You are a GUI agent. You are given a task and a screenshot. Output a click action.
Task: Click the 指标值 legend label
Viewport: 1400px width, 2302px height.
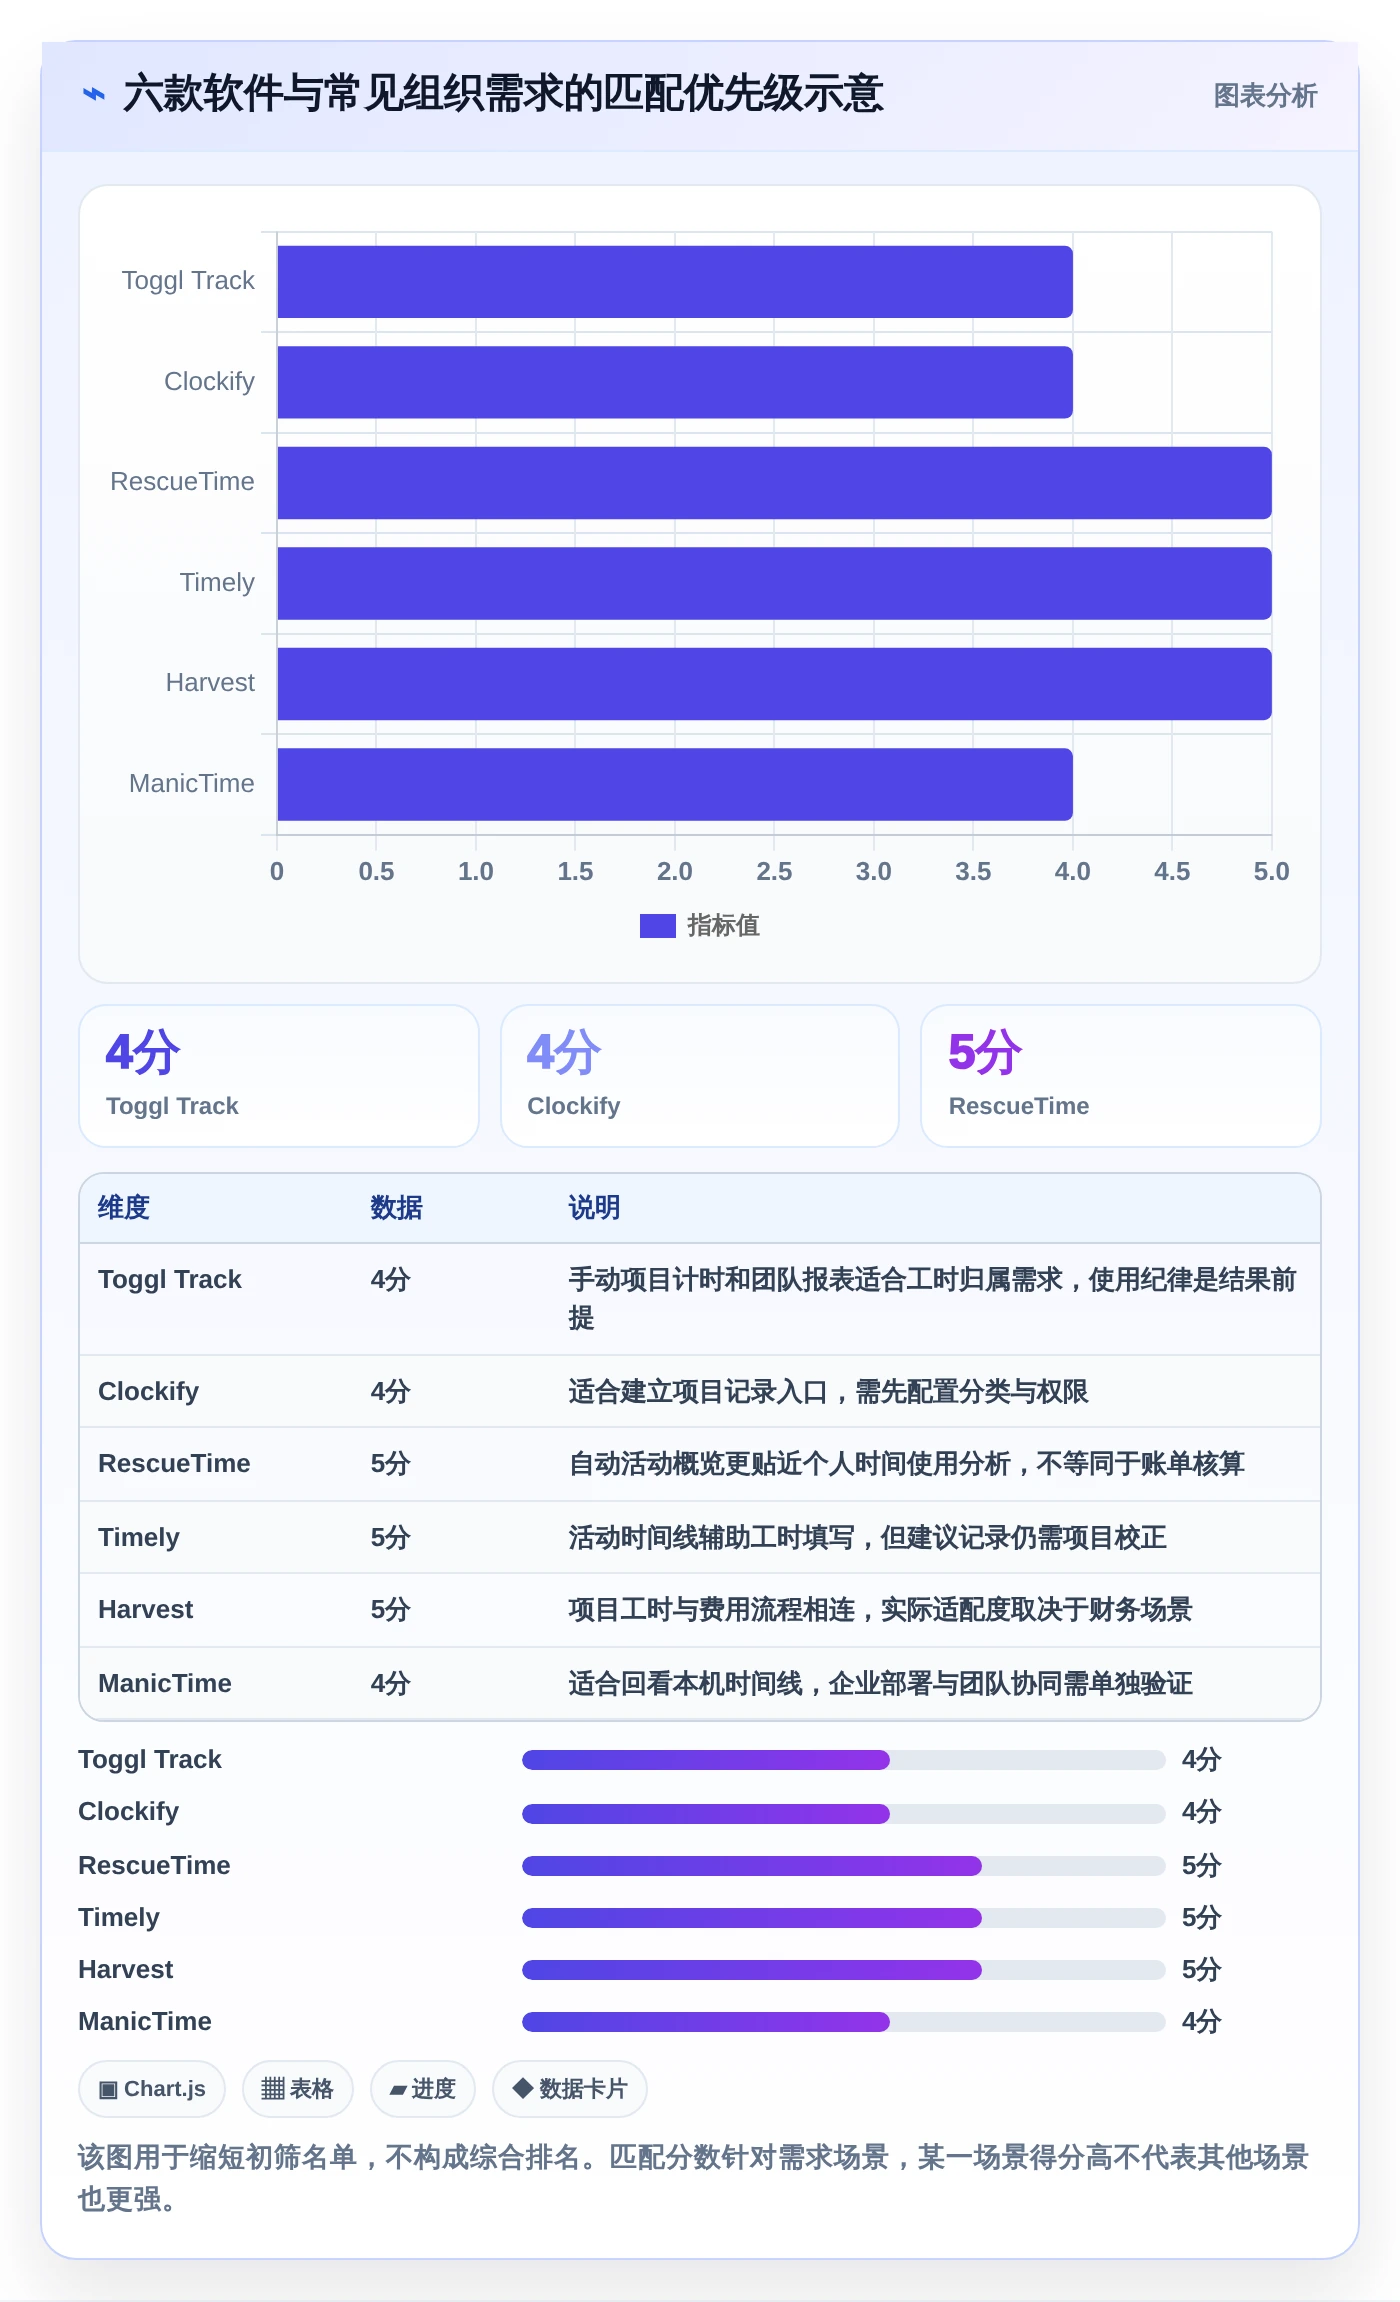pos(724,926)
